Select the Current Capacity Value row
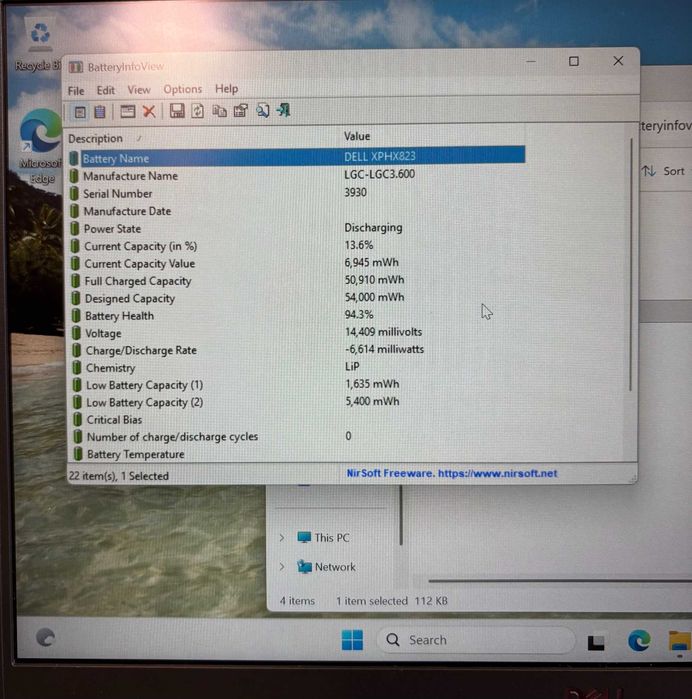Image resolution: width=692 pixels, height=699 pixels. 297,263
